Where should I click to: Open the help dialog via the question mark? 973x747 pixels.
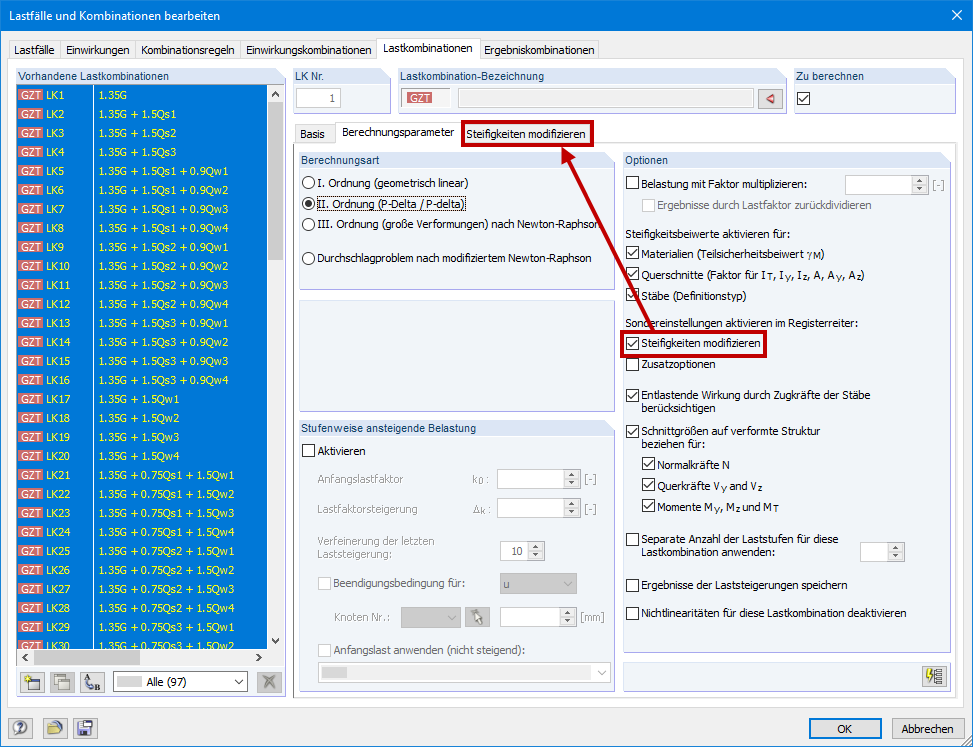(19, 728)
